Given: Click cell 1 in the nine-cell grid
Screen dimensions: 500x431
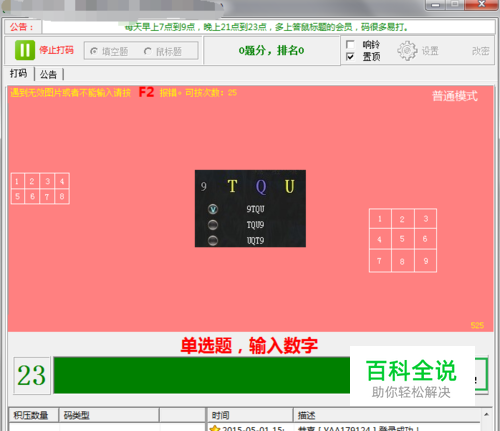Looking at the screenshot, I should (380, 219).
